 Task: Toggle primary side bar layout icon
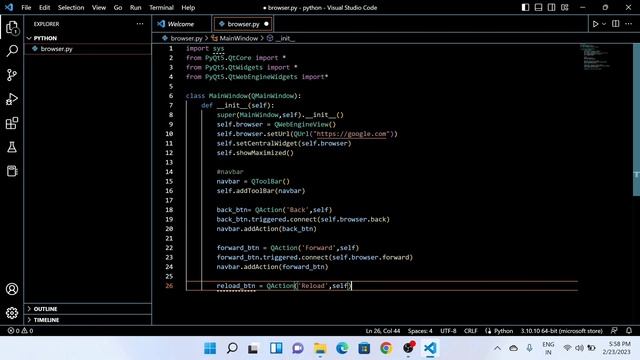point(525,7)
